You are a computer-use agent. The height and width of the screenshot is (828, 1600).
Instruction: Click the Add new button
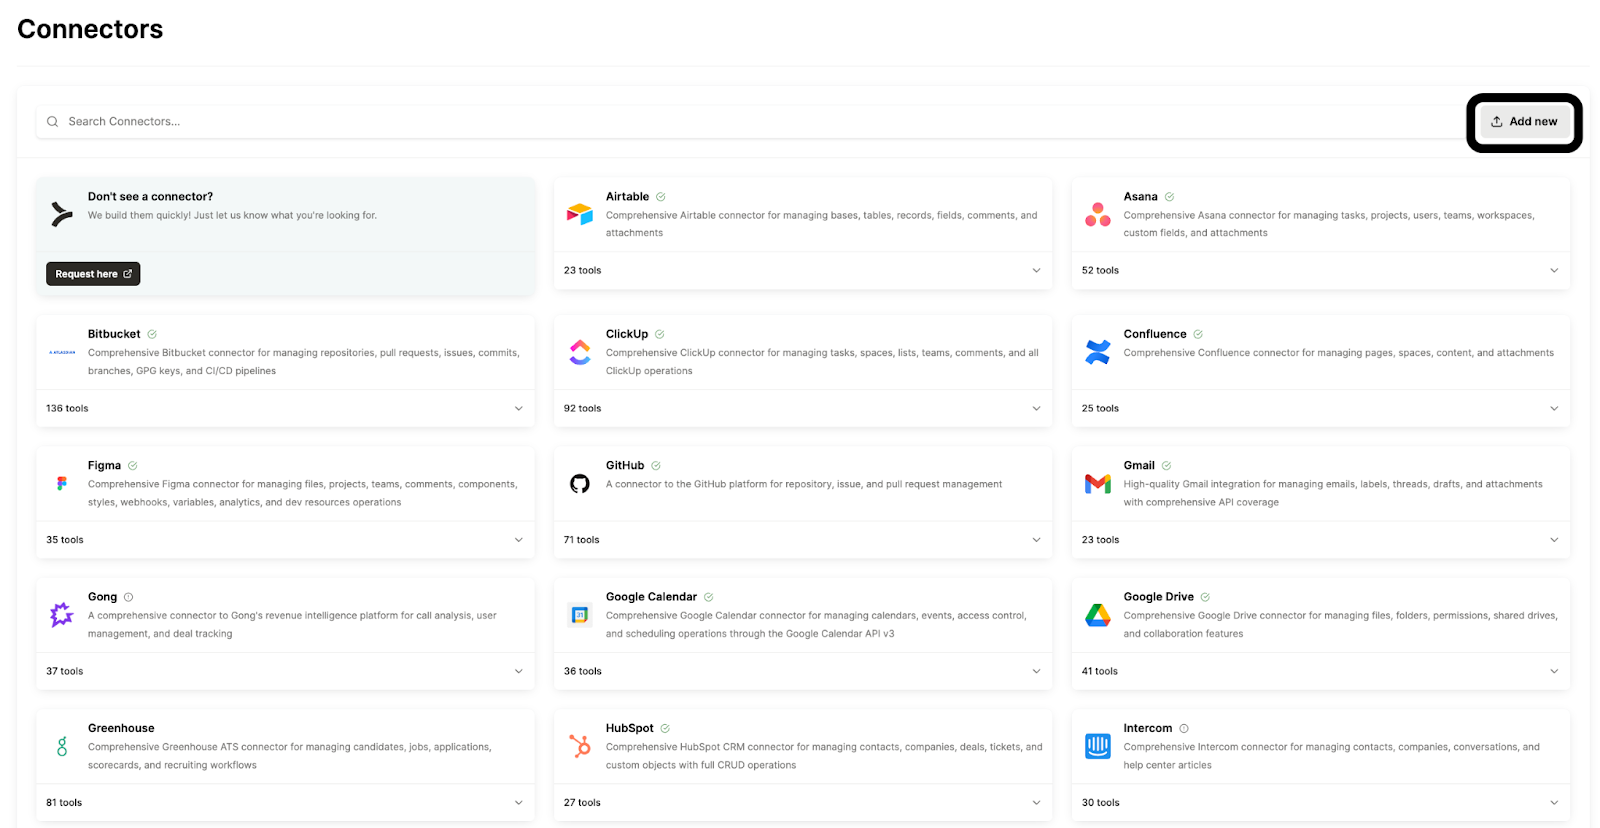[x=1524, y=122]
